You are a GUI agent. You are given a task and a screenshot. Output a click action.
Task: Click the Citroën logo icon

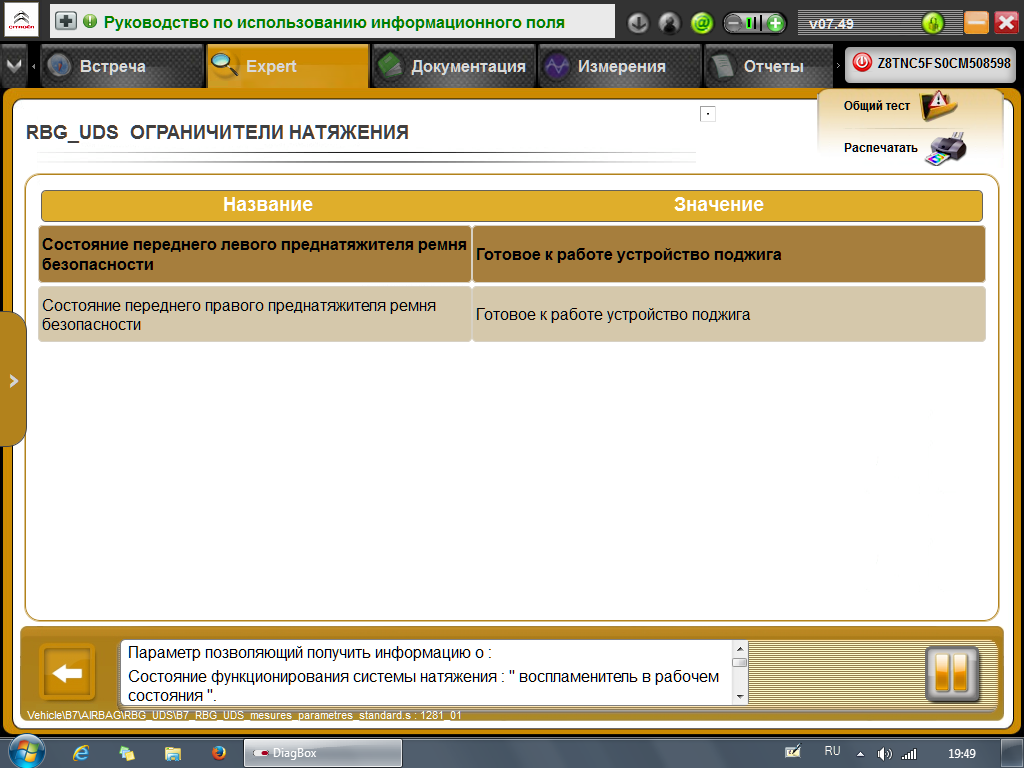[22, 20]
